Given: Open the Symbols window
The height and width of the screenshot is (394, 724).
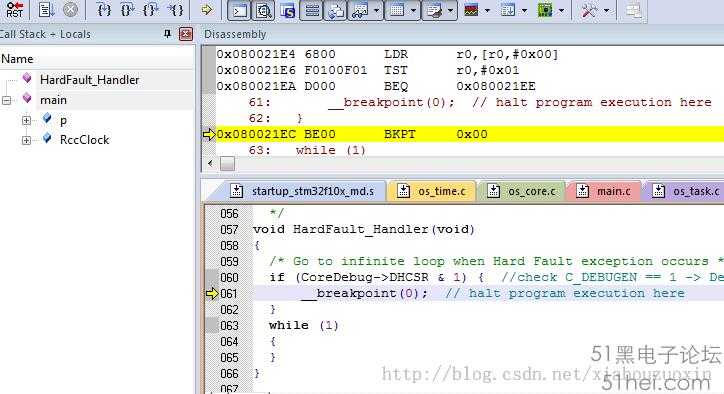Looking at the screenshot, I should click(288, 10).
